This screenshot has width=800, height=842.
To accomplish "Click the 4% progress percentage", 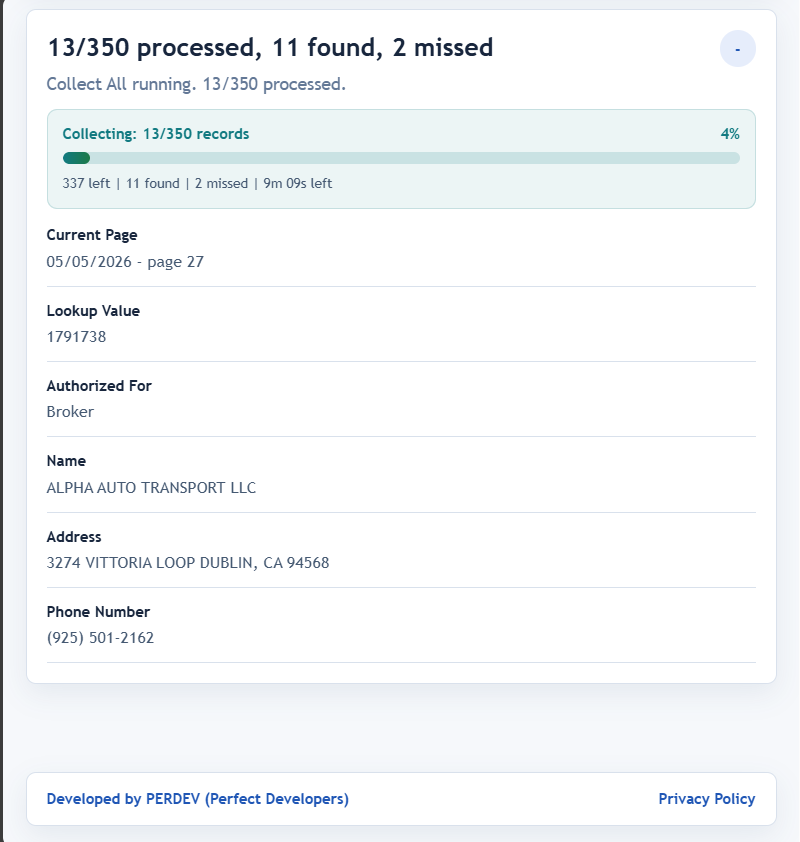I will tap(730, 134).
